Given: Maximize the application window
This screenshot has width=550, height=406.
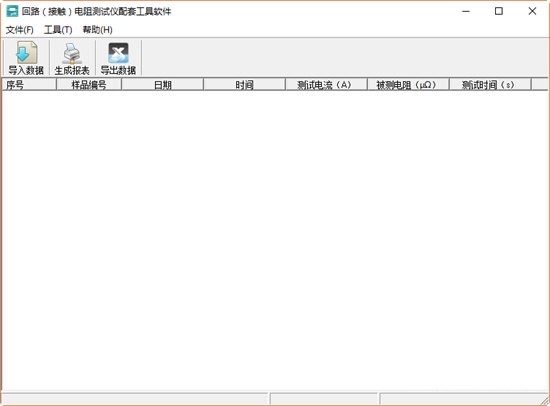Looking at the screenshot, I should click(x=498, y=12).
